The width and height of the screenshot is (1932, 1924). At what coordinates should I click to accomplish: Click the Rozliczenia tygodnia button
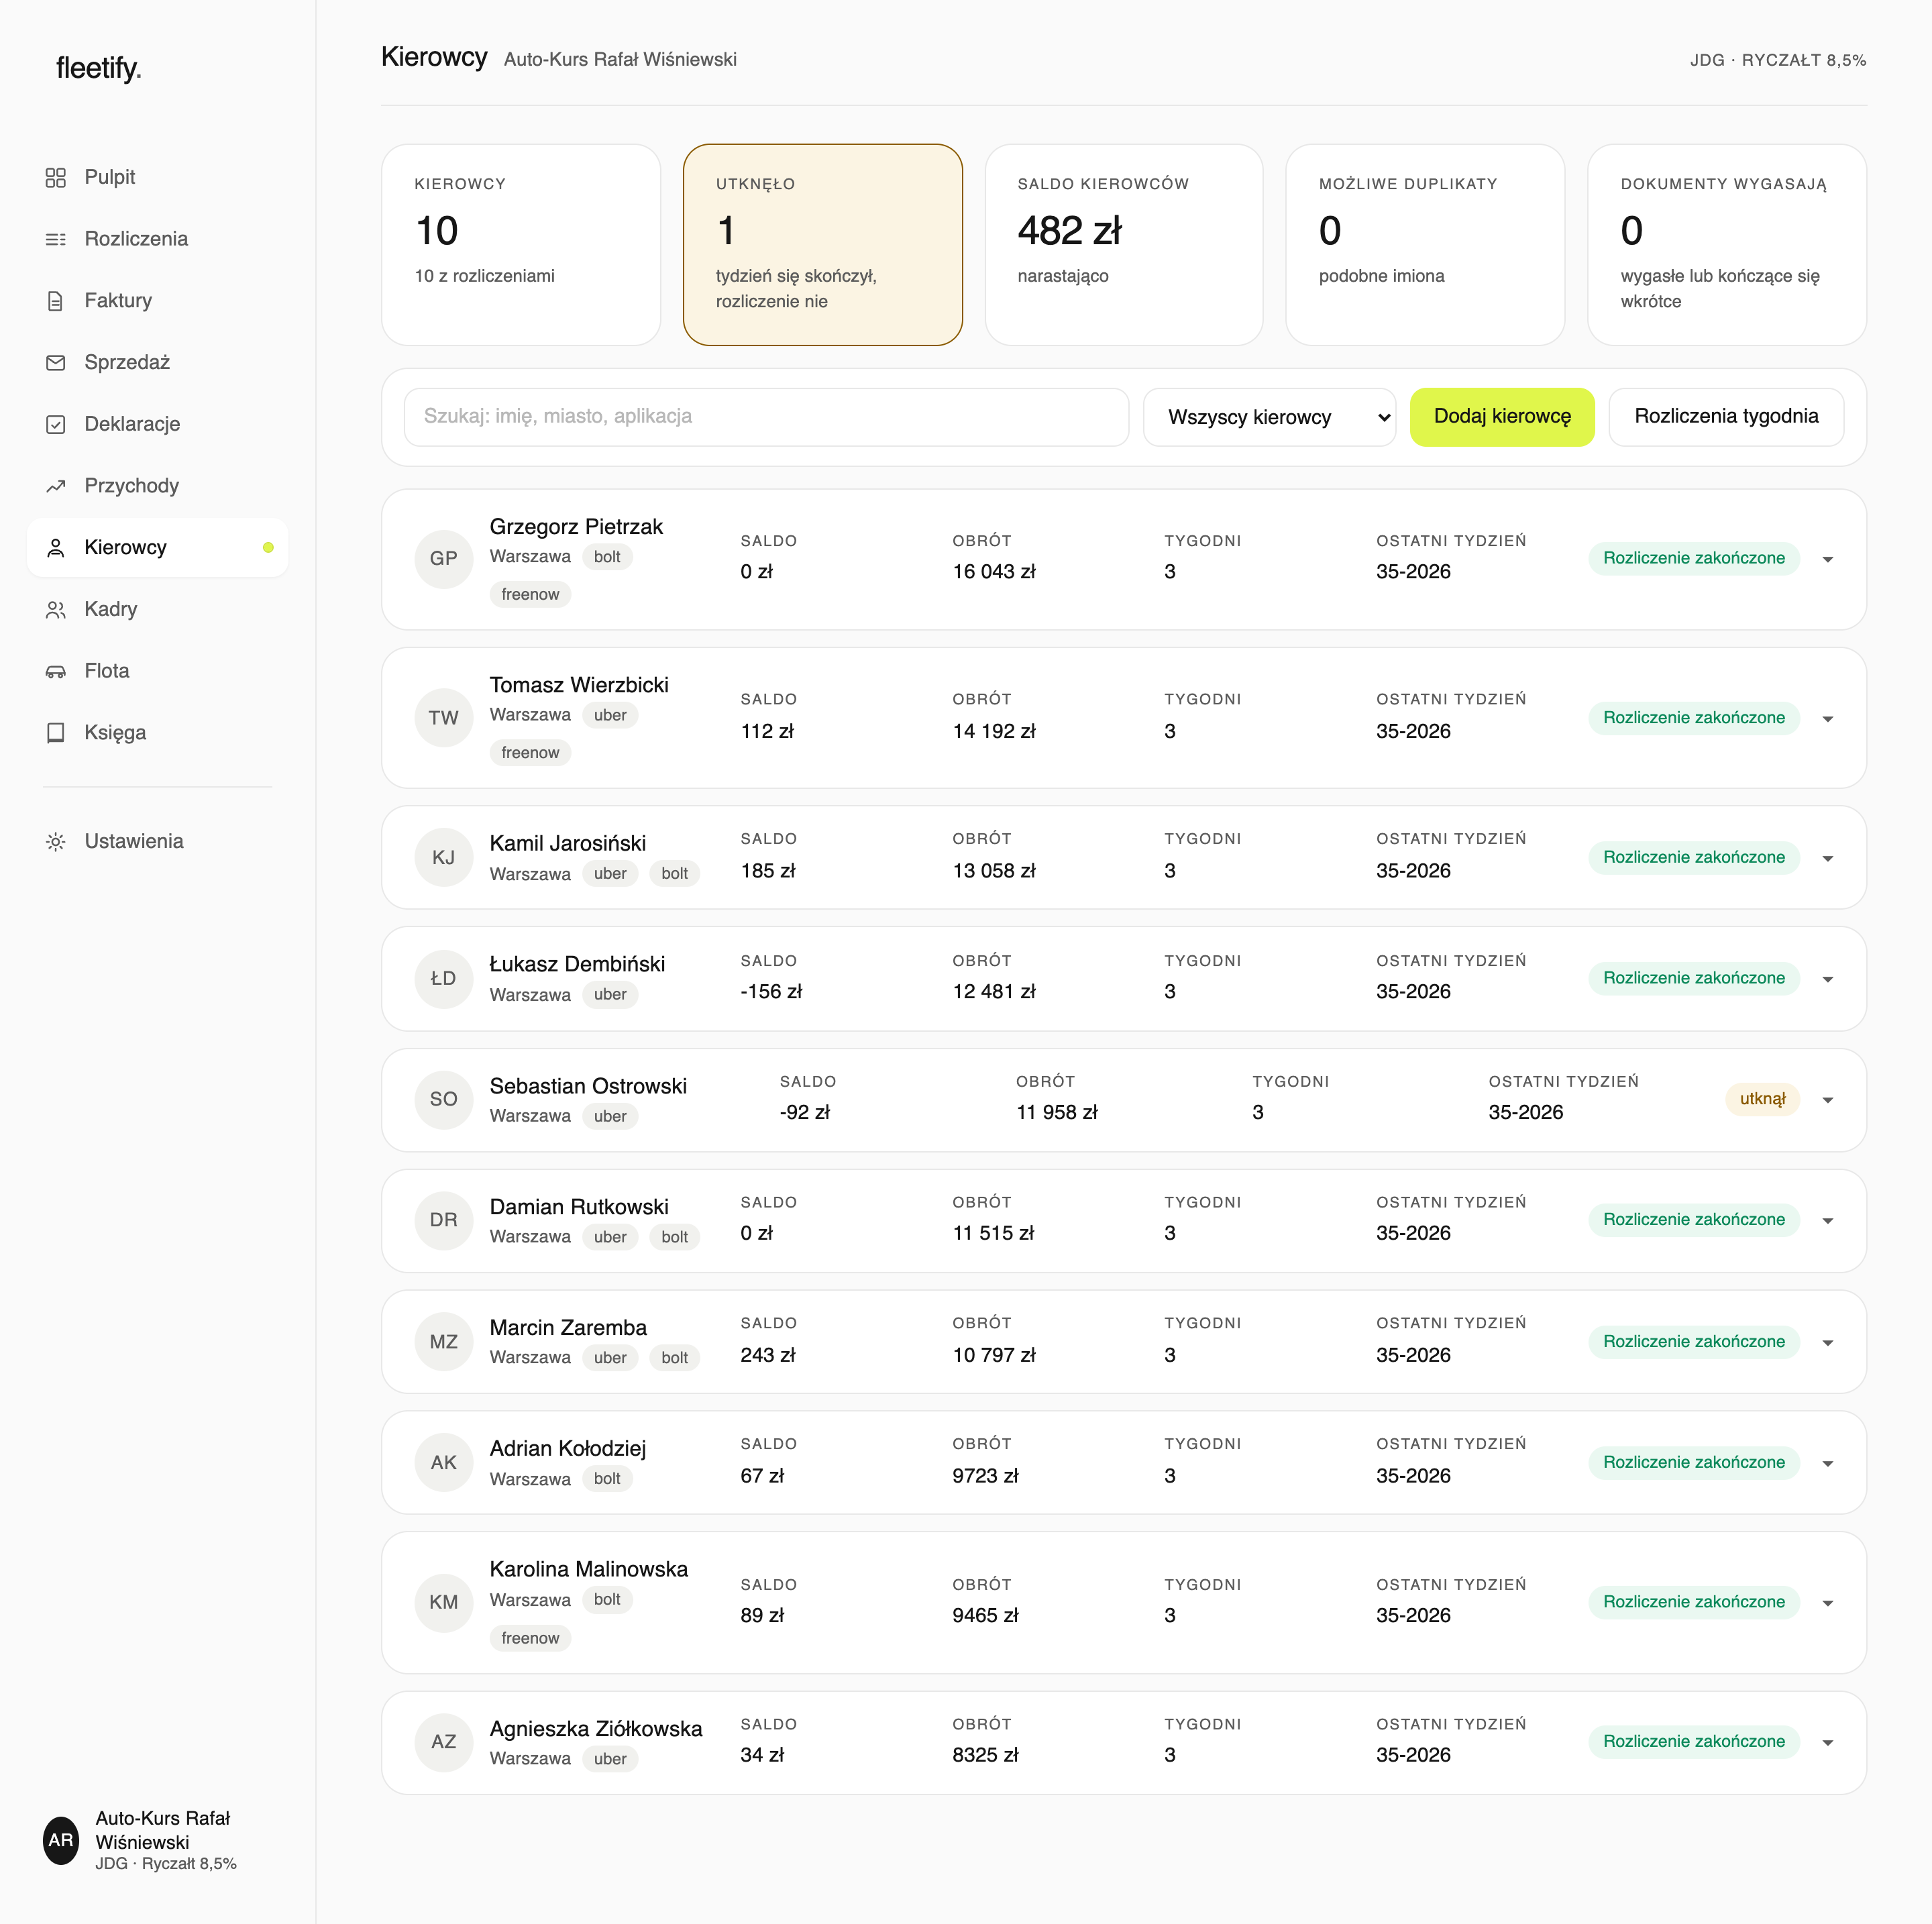click(x=1726, y=417)
